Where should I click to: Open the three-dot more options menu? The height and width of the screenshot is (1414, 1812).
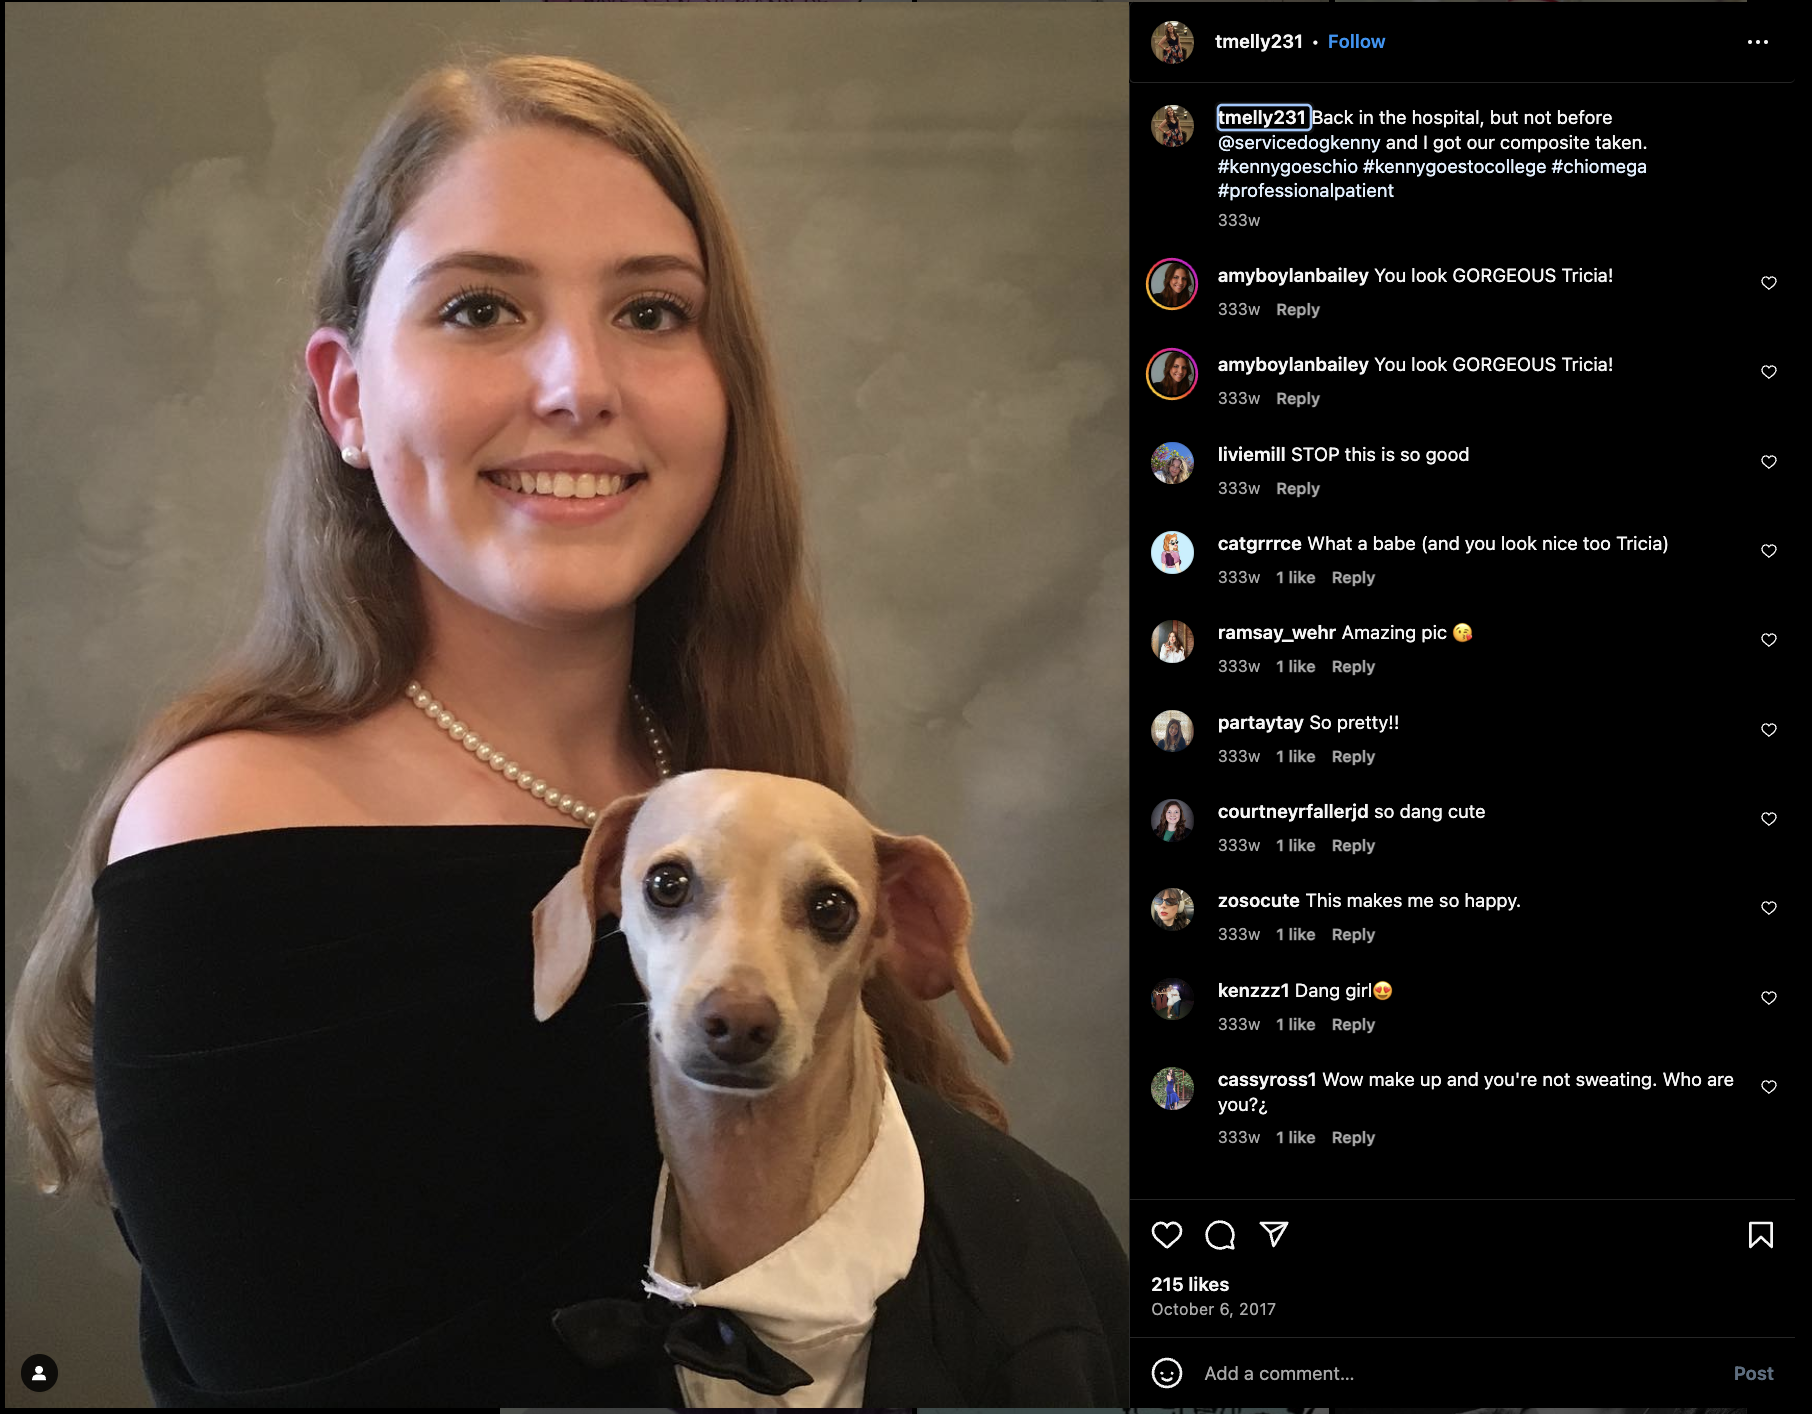tap(1758, 42)
